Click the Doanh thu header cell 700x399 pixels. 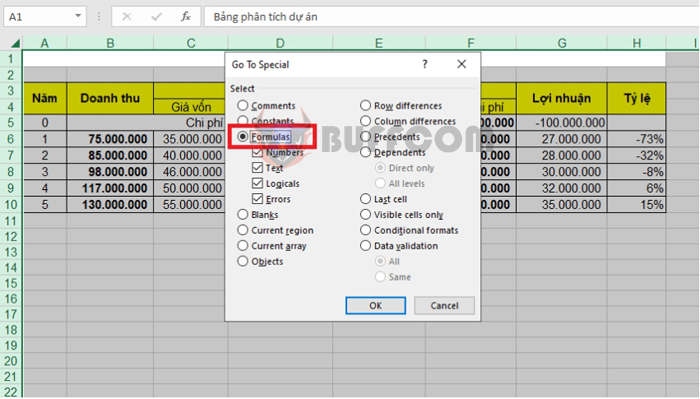[110, 98]
